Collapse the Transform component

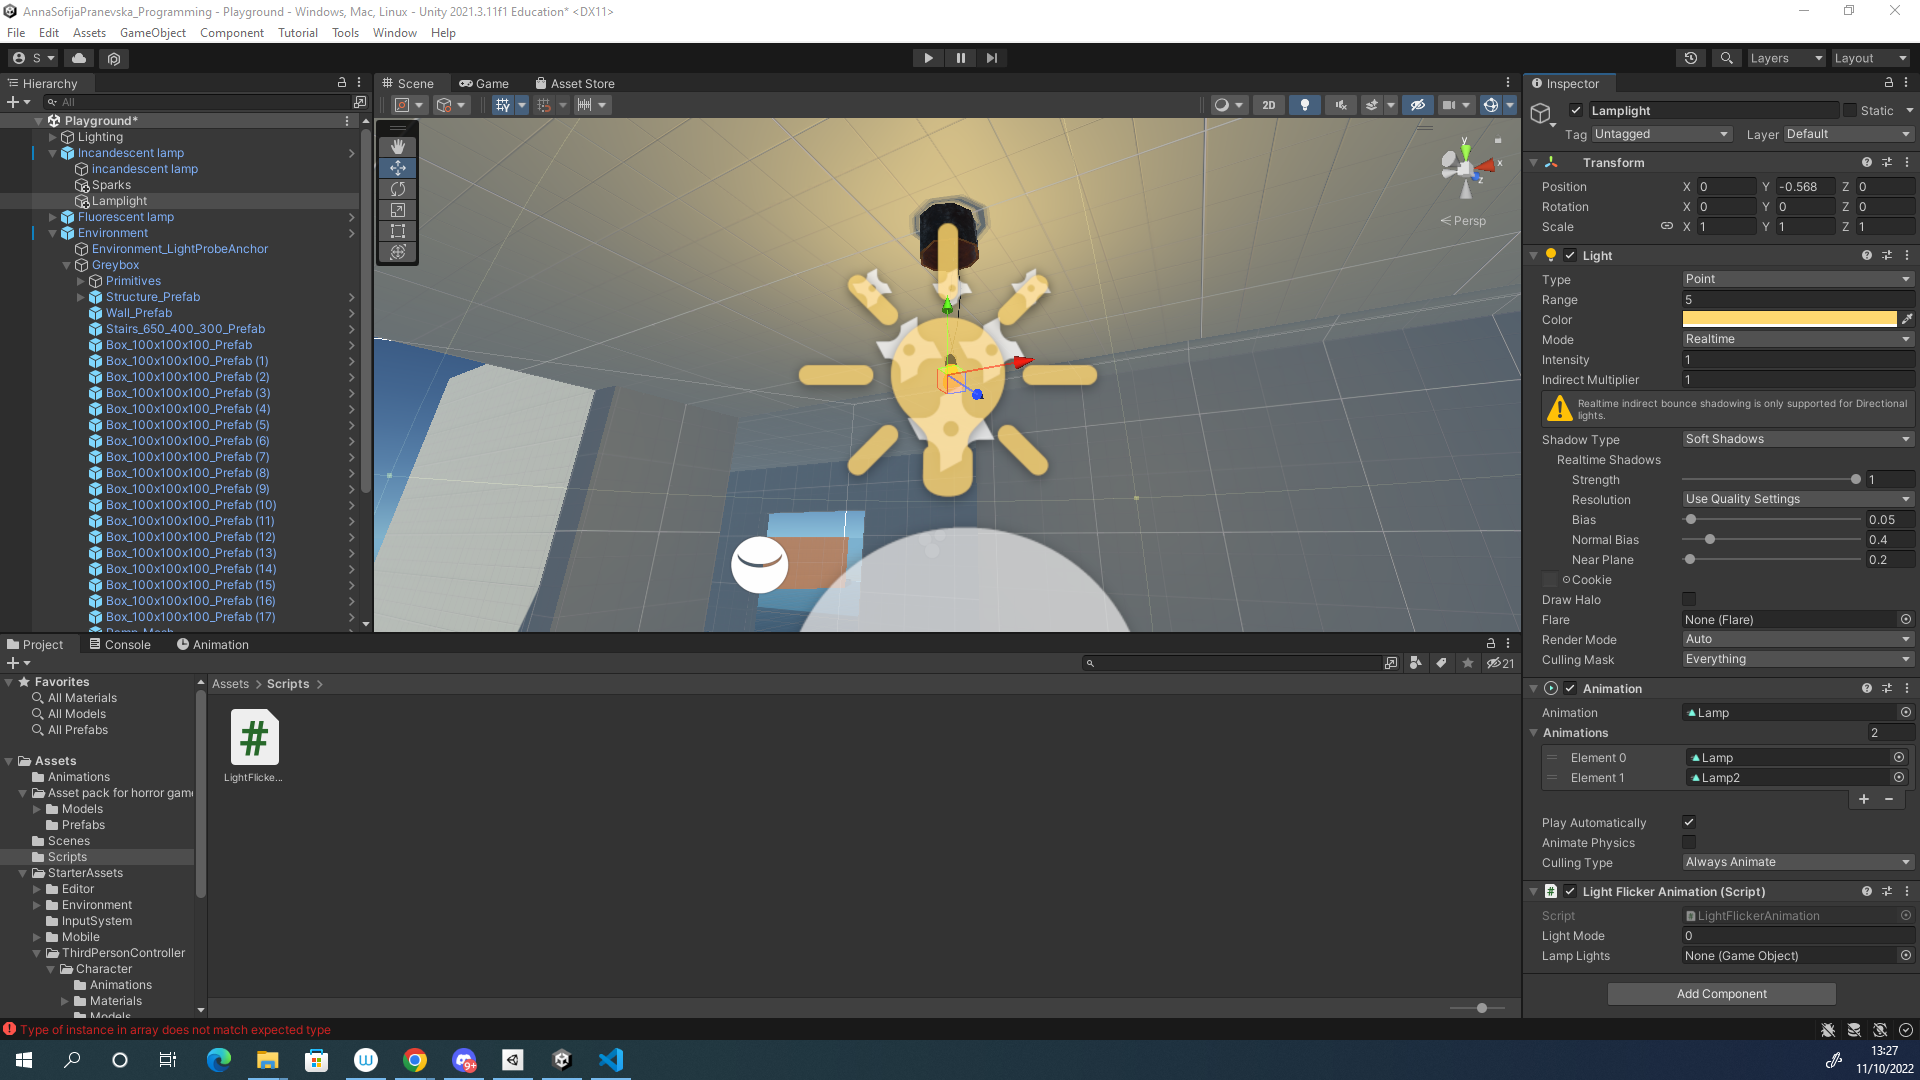coord(1533,162)
